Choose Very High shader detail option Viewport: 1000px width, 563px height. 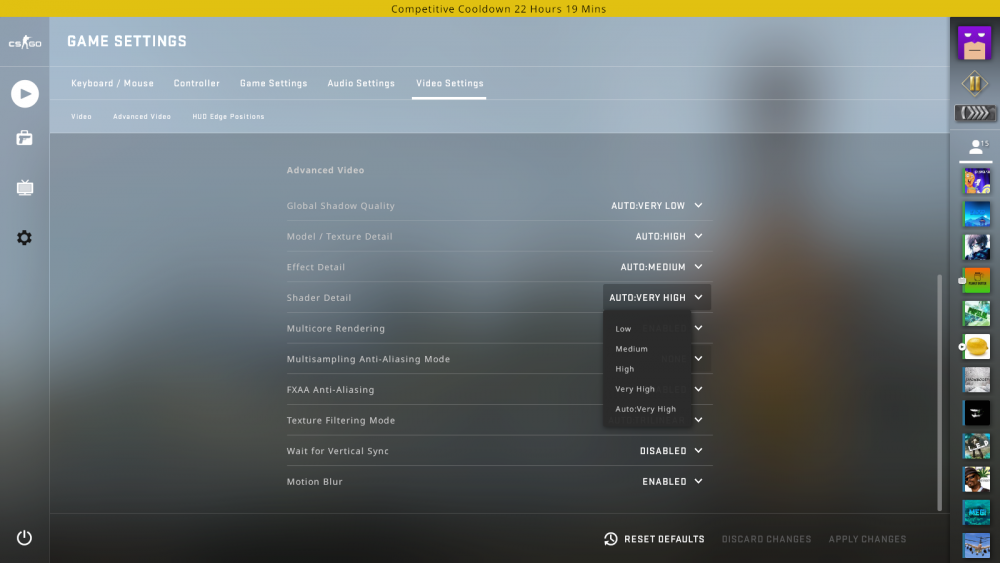click(635, 389)
